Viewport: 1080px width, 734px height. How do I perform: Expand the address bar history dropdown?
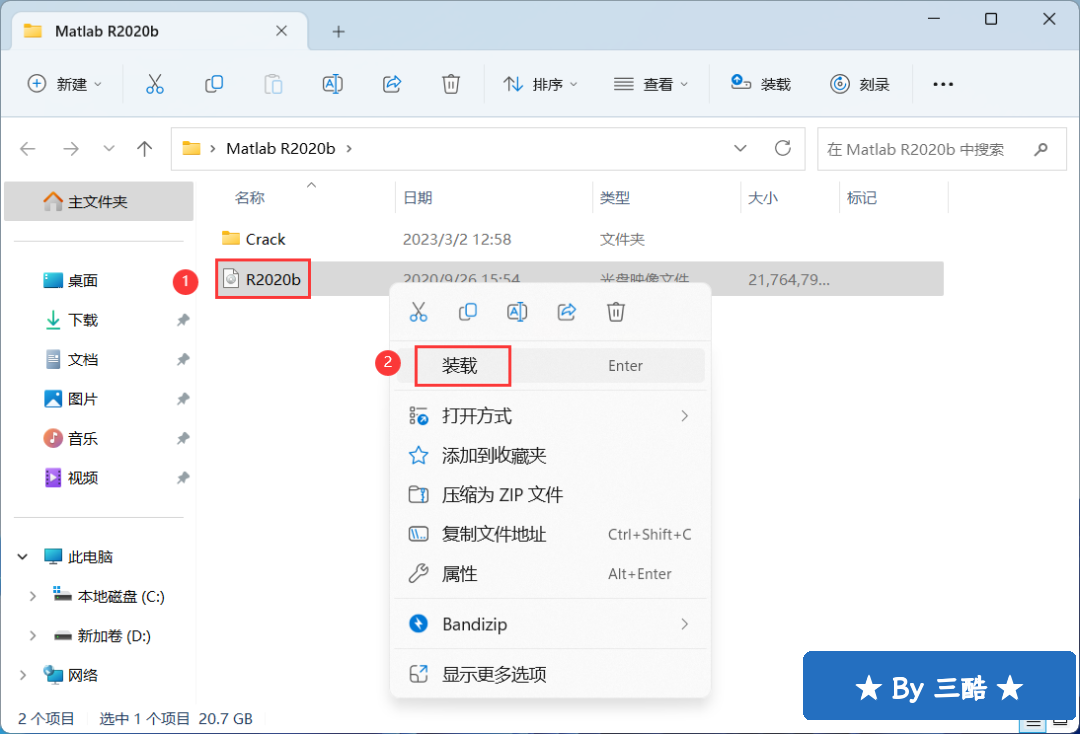(740, 148)
